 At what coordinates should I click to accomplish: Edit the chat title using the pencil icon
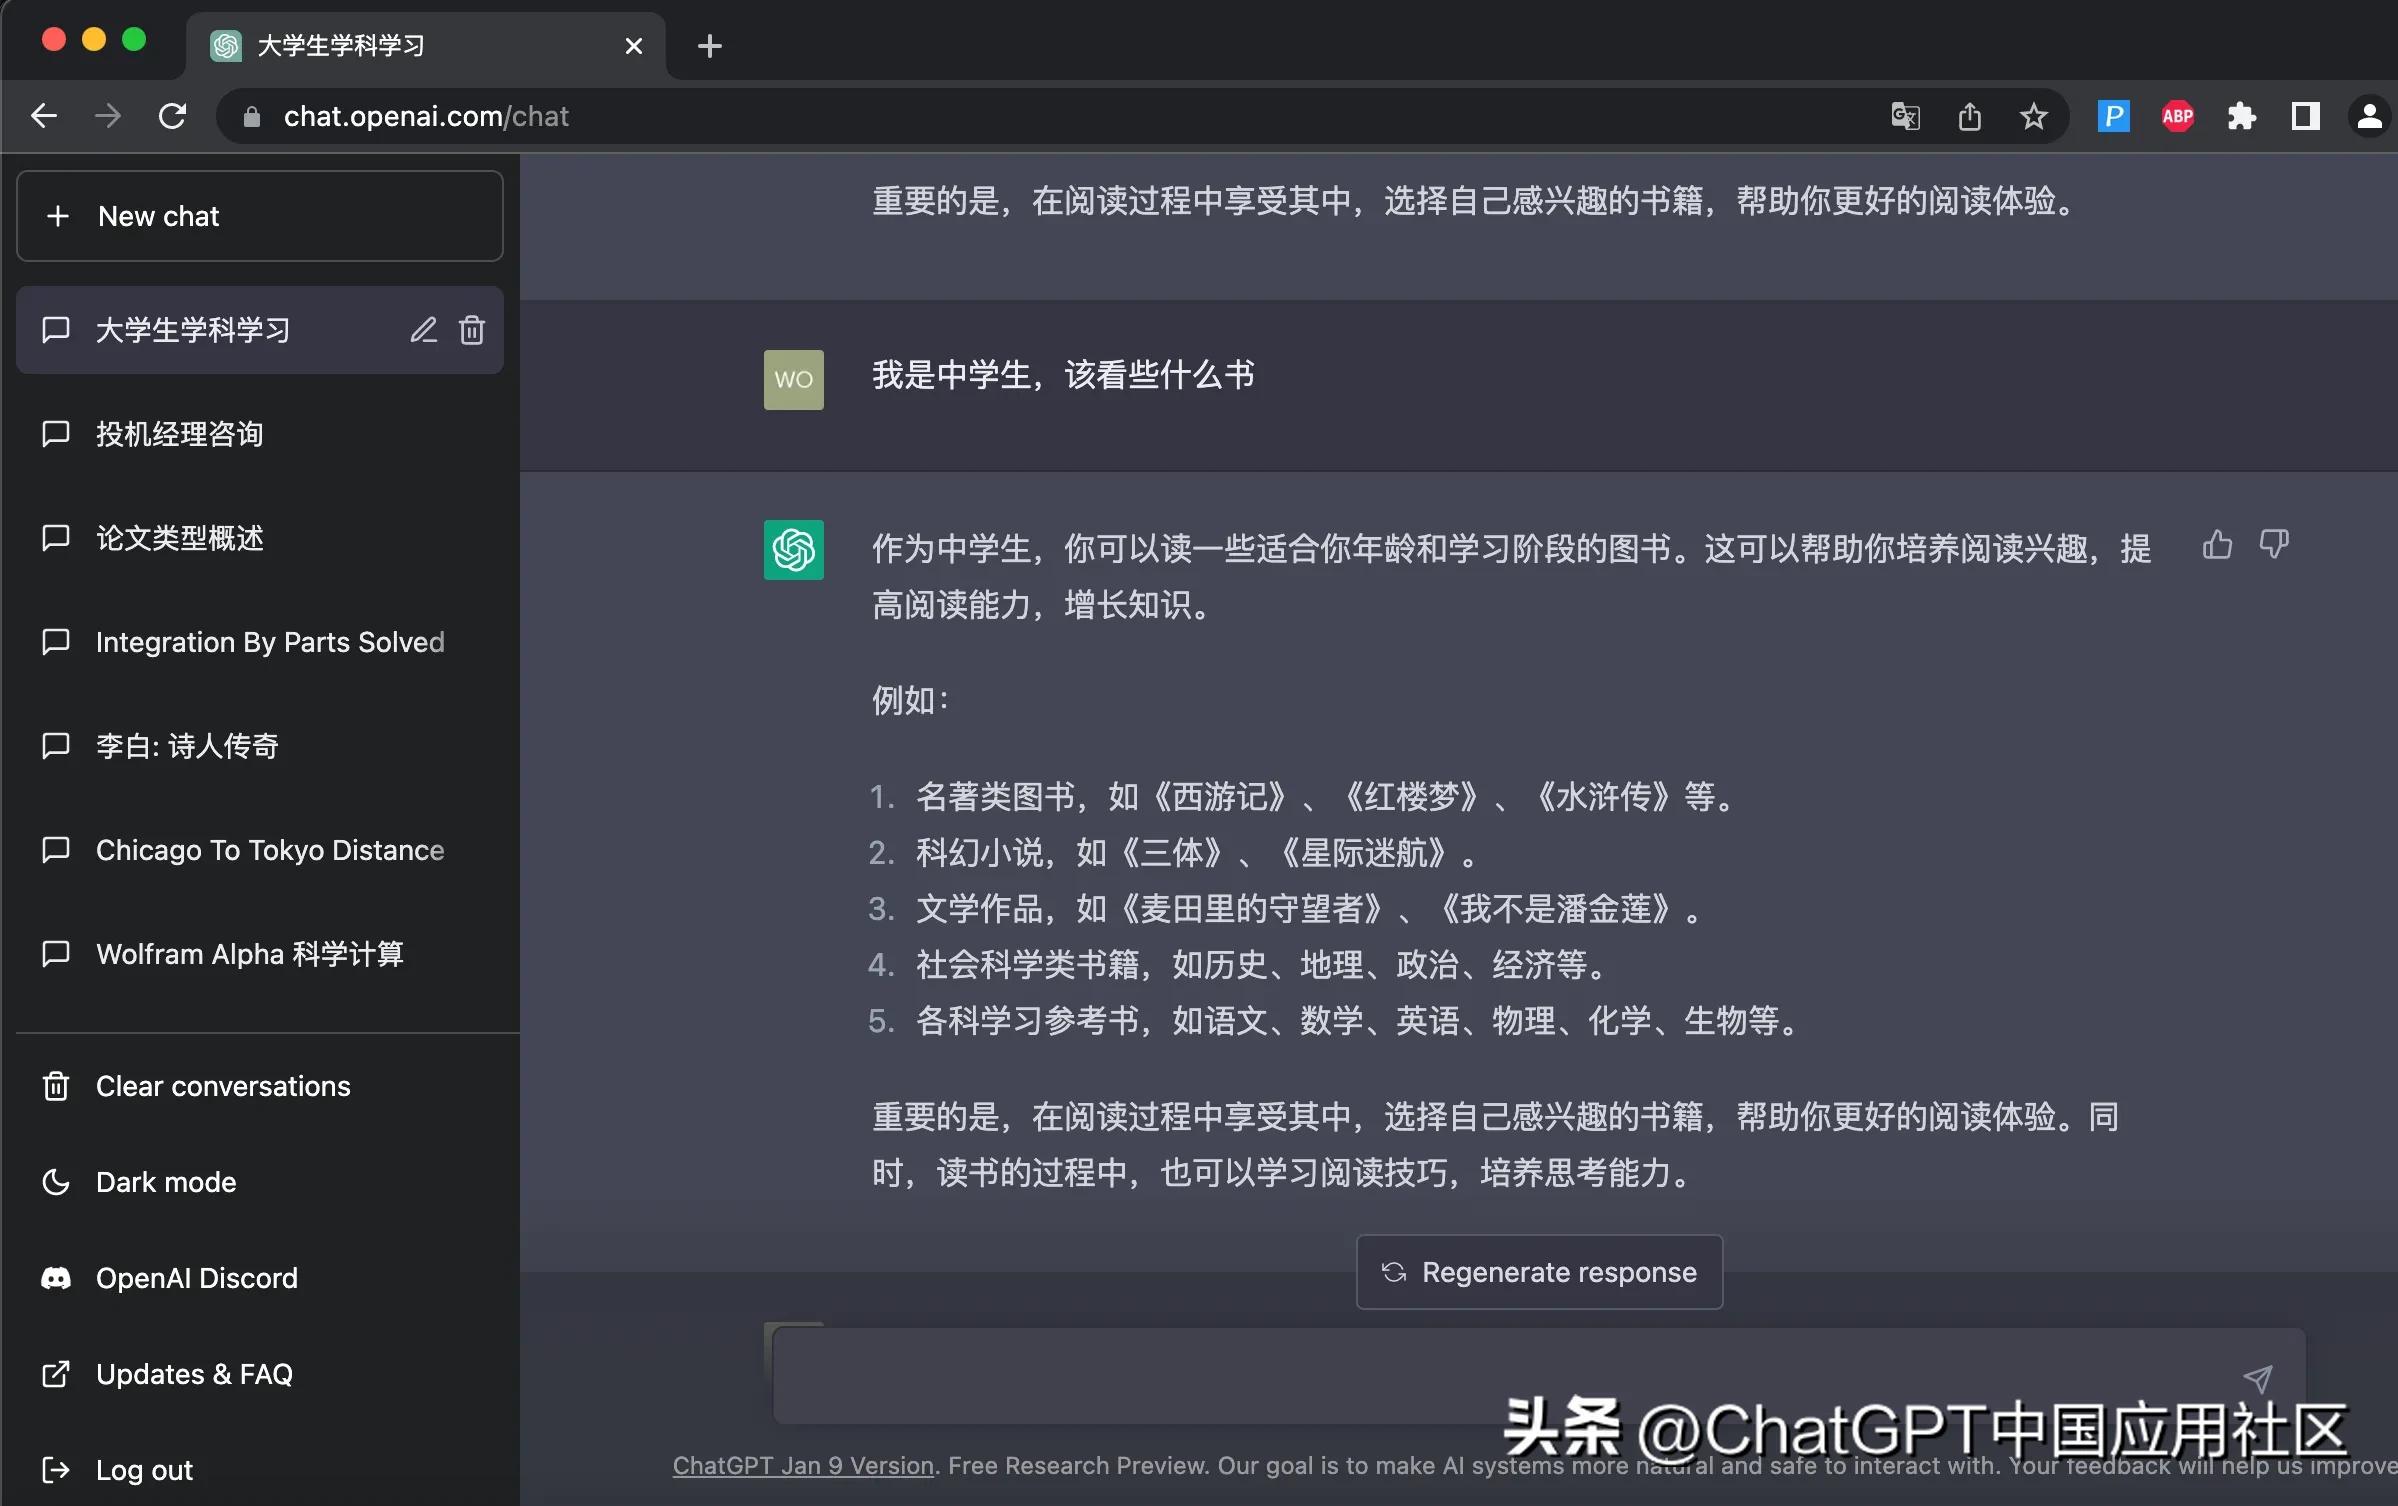click(x=424, y=330)
